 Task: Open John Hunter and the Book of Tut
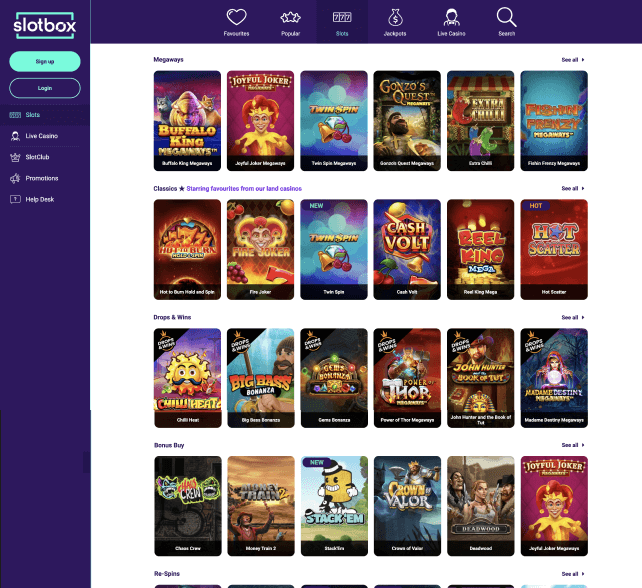(481, 378)
